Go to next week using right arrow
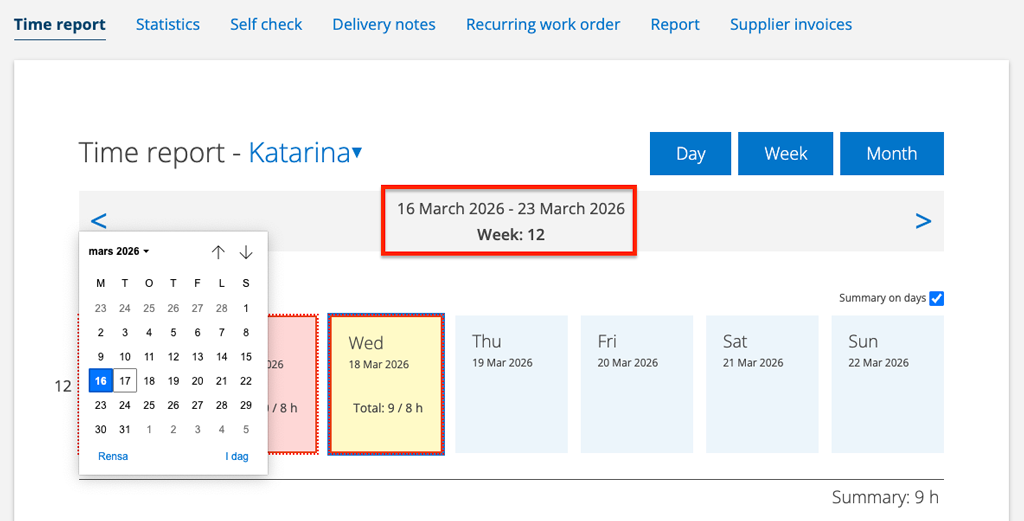This screenshot has width=1024, height=521. [923, 221]
